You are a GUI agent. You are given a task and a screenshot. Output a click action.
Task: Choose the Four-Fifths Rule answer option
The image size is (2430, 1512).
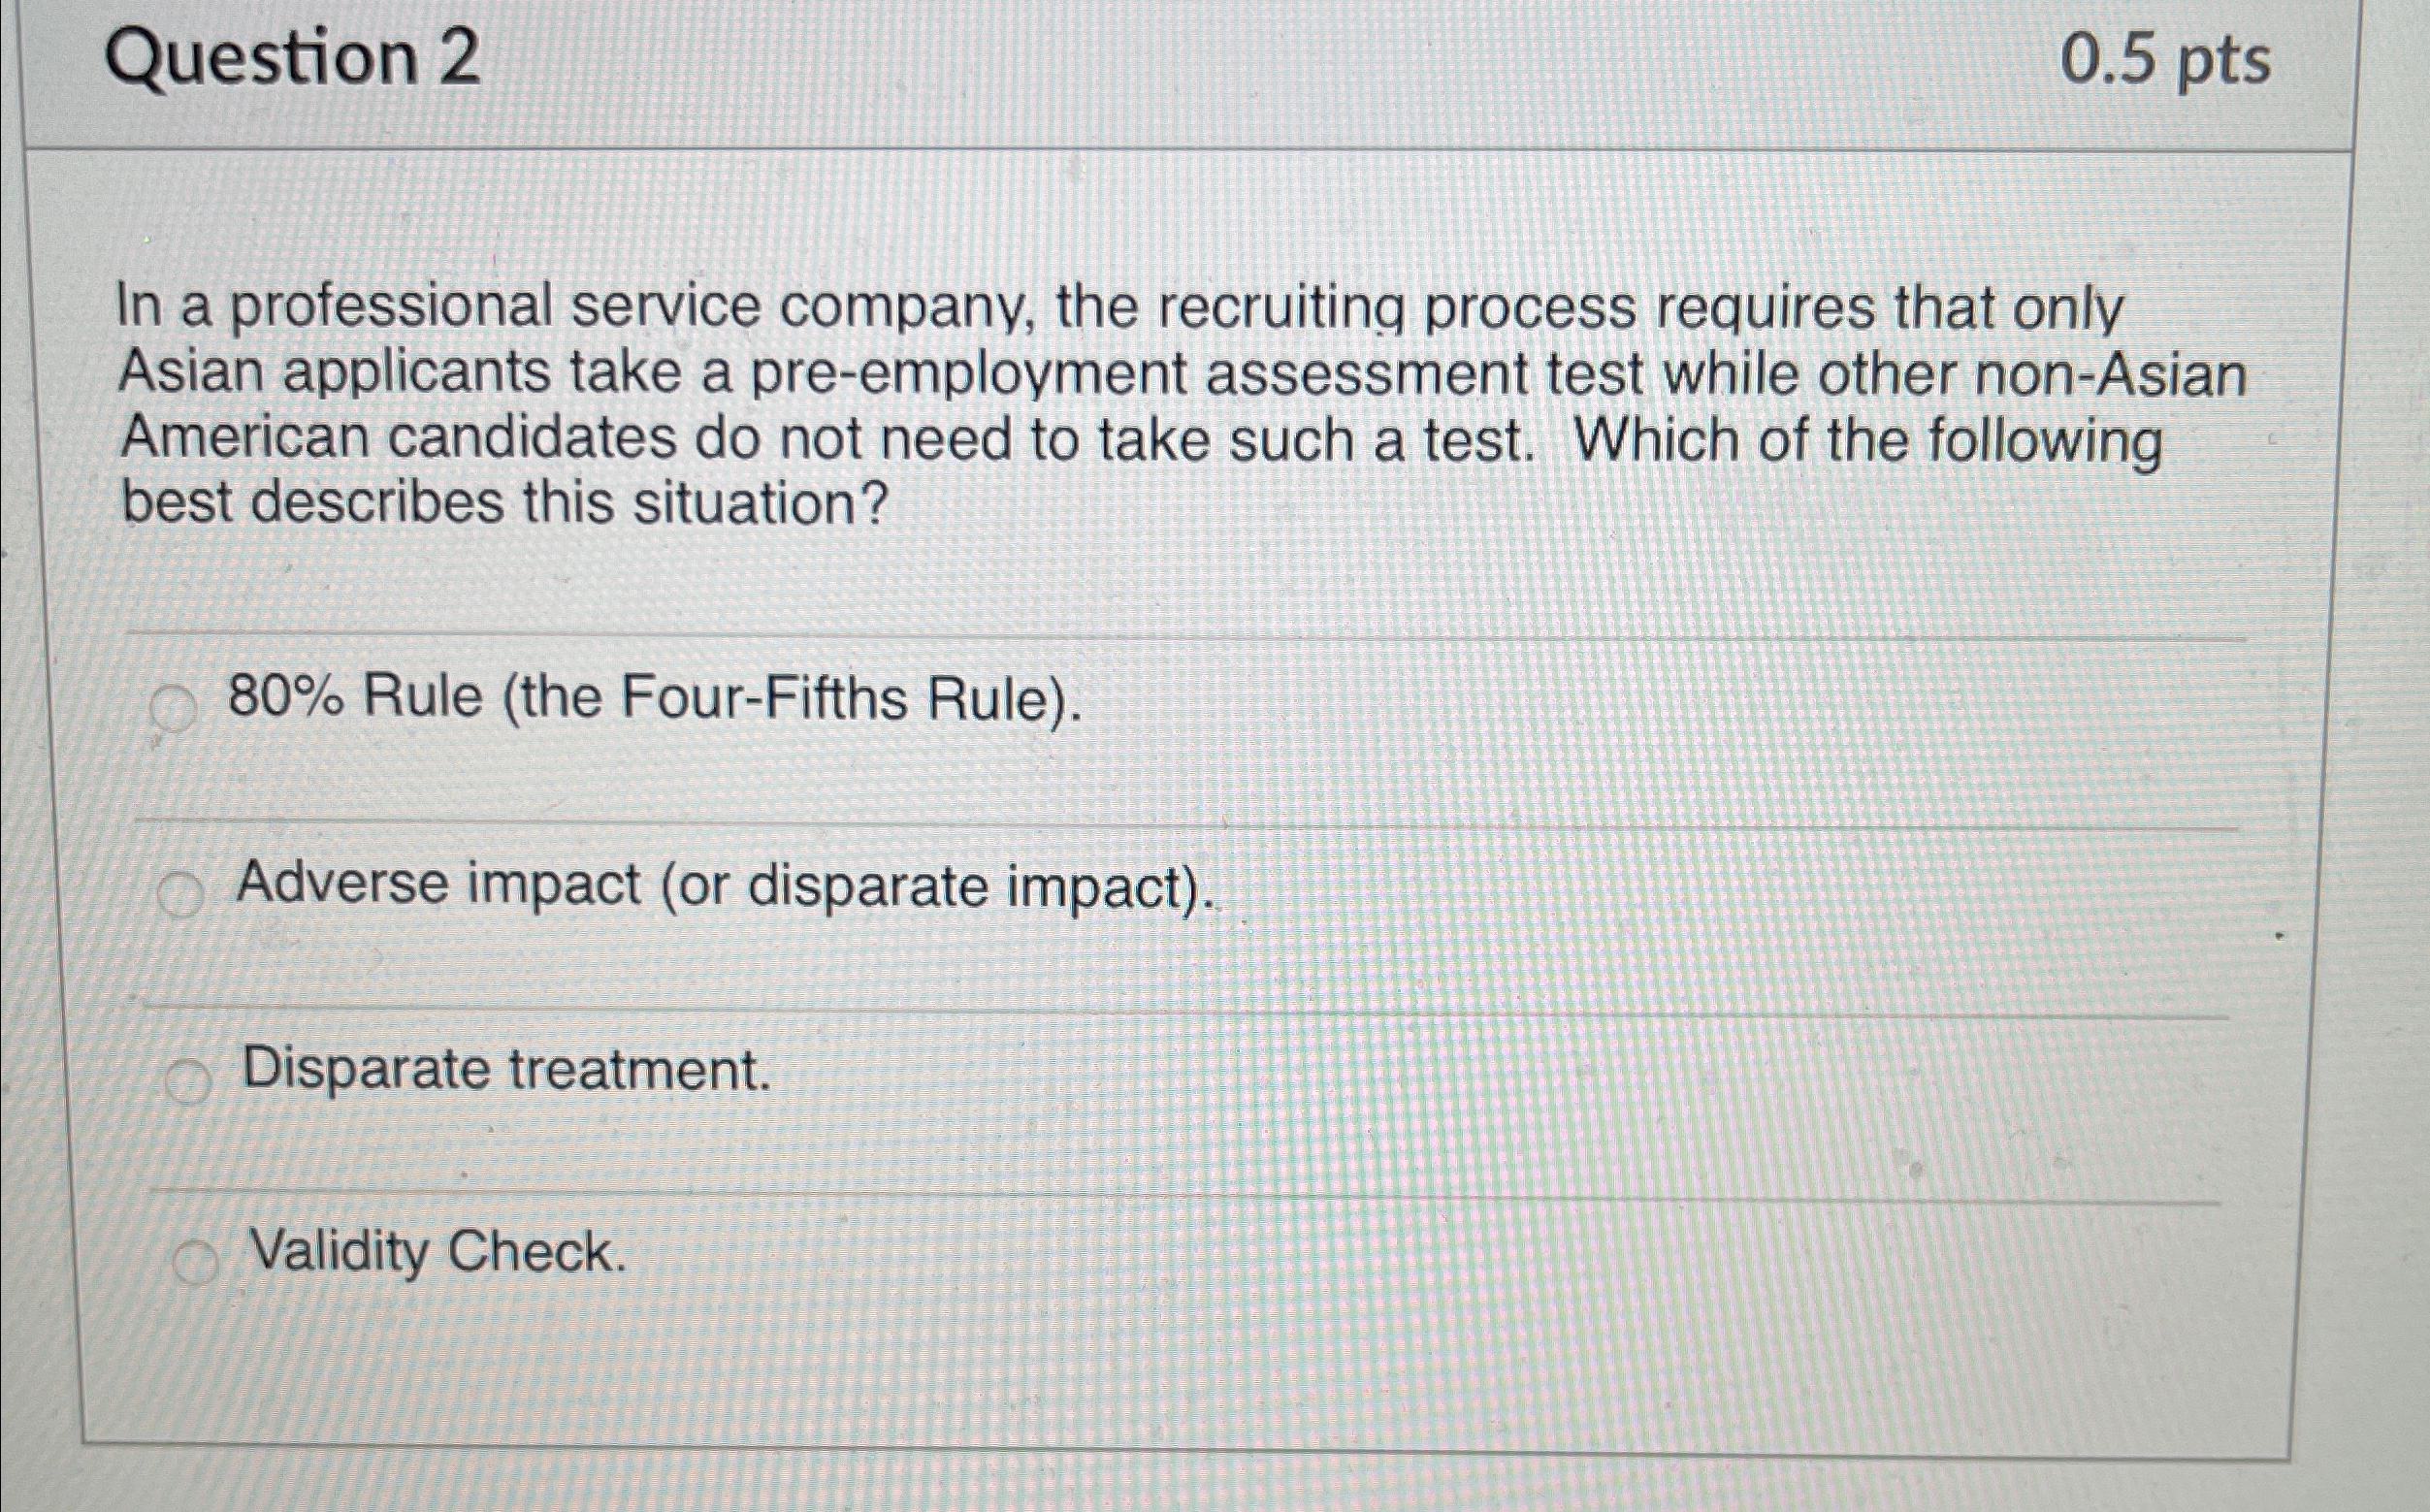pos(660,701)
